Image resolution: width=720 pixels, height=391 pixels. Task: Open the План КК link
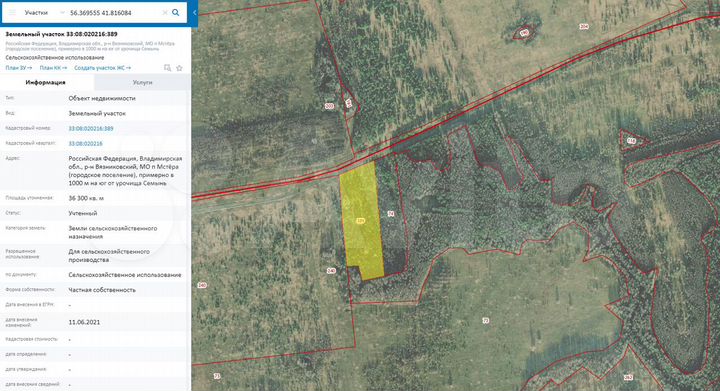[53, 68]
